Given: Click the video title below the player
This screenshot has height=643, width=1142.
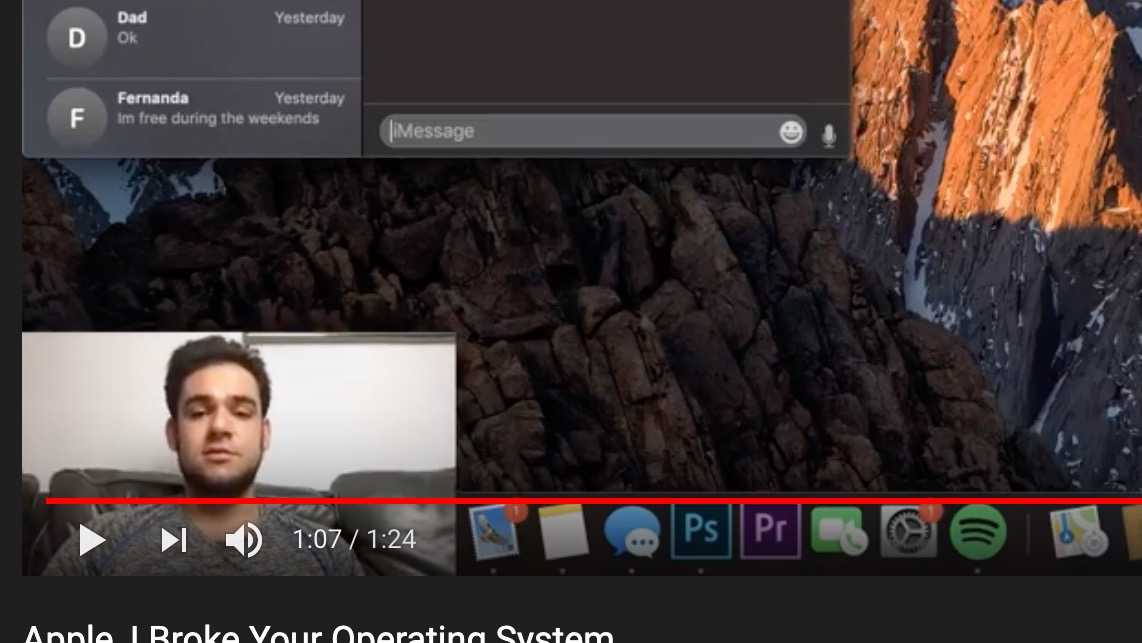Looking at the screenshot, I should pyautogui.click(x=318, y=634).
